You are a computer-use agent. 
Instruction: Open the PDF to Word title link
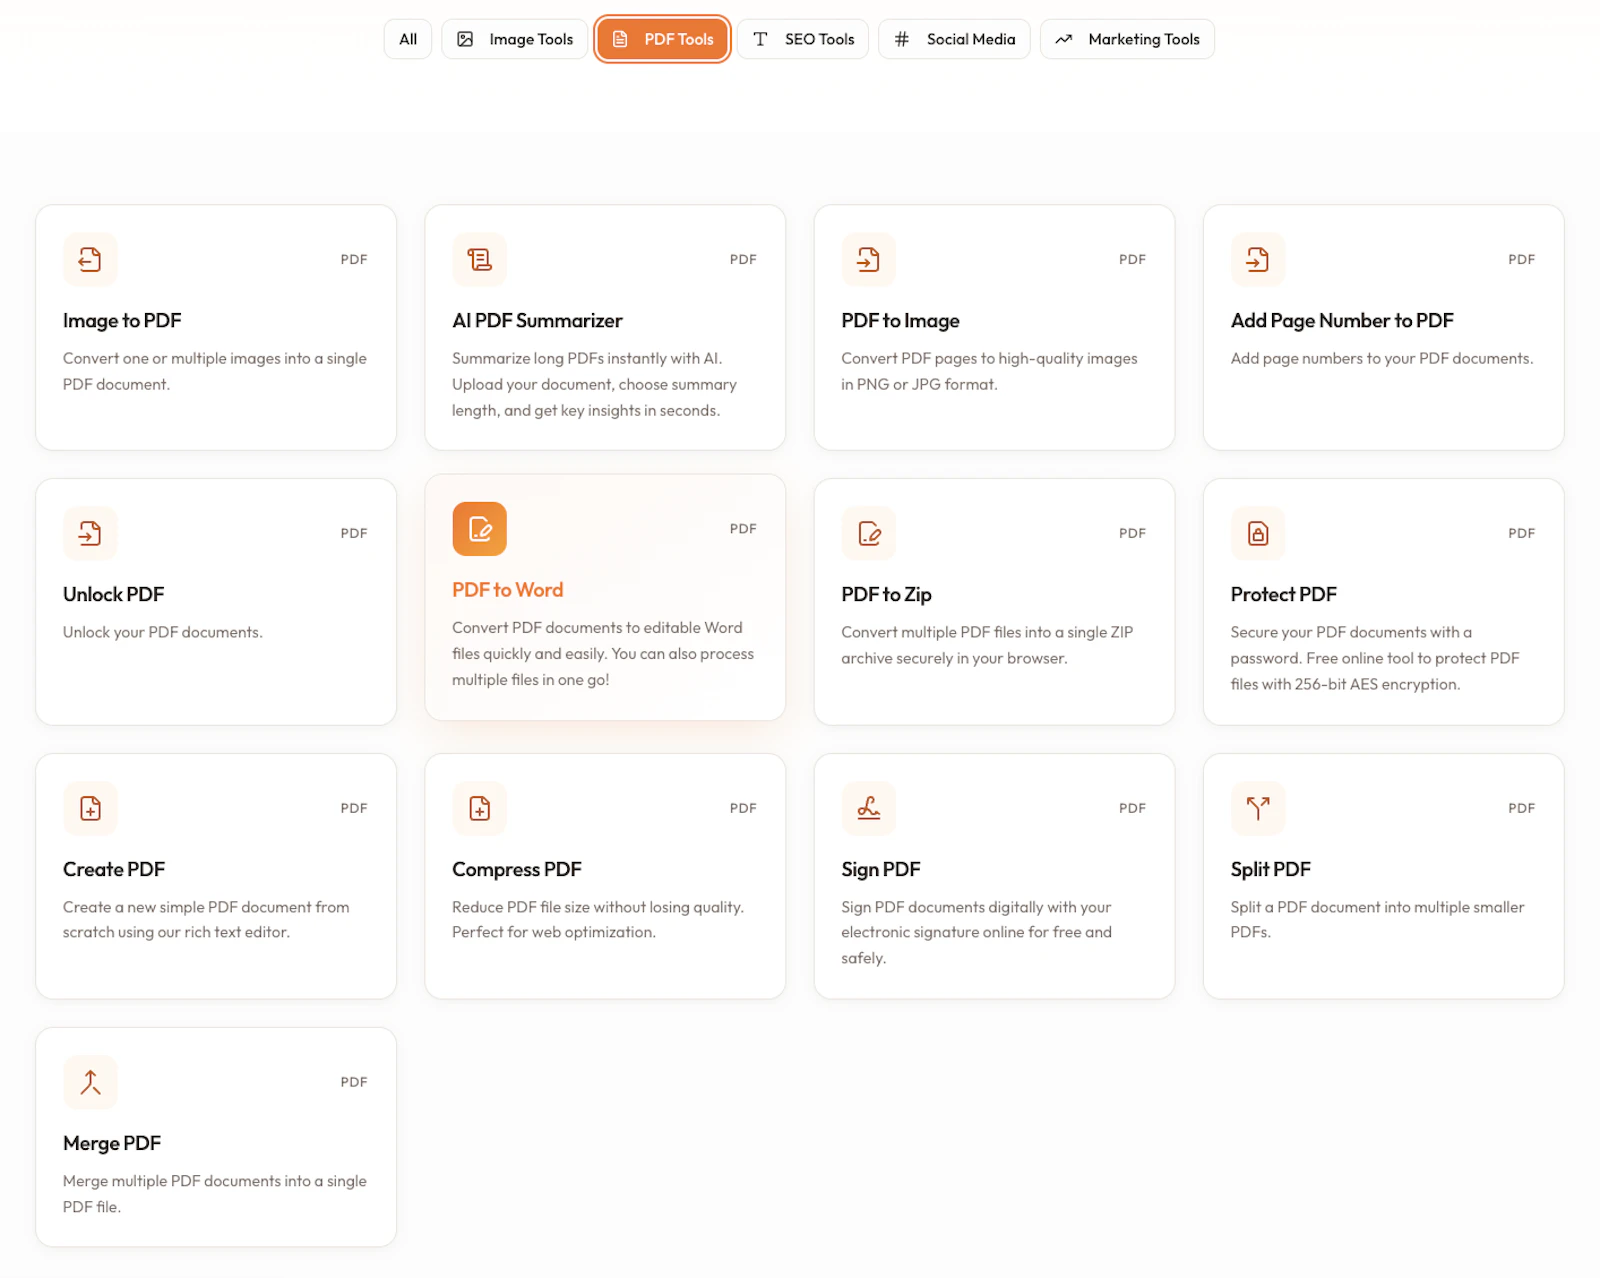click(508, 590)
